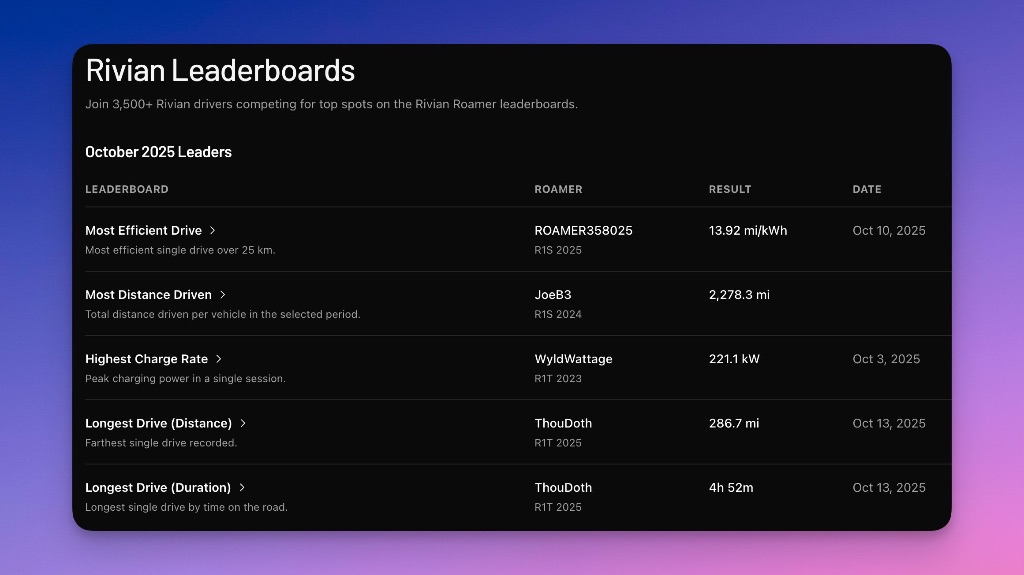1024x575 pixels.
Task: Click R1T 2023 vehicle label under WyldWattage
Action: coord(558,378)
